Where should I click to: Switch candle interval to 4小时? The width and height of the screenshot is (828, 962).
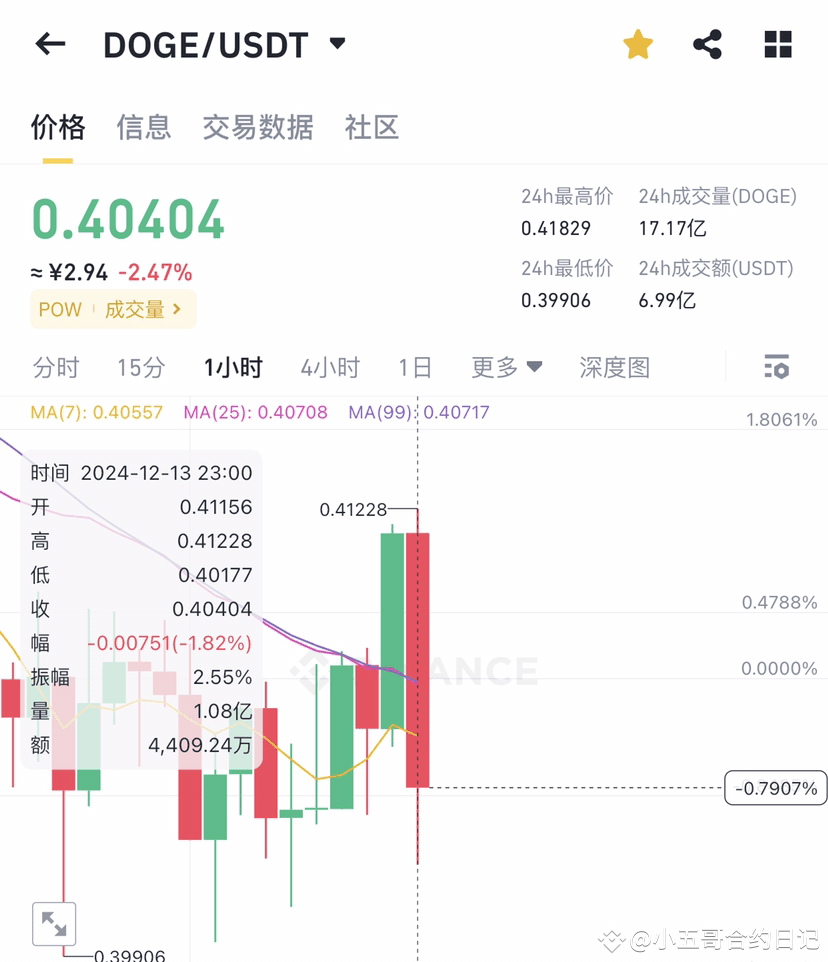point(329,367)
